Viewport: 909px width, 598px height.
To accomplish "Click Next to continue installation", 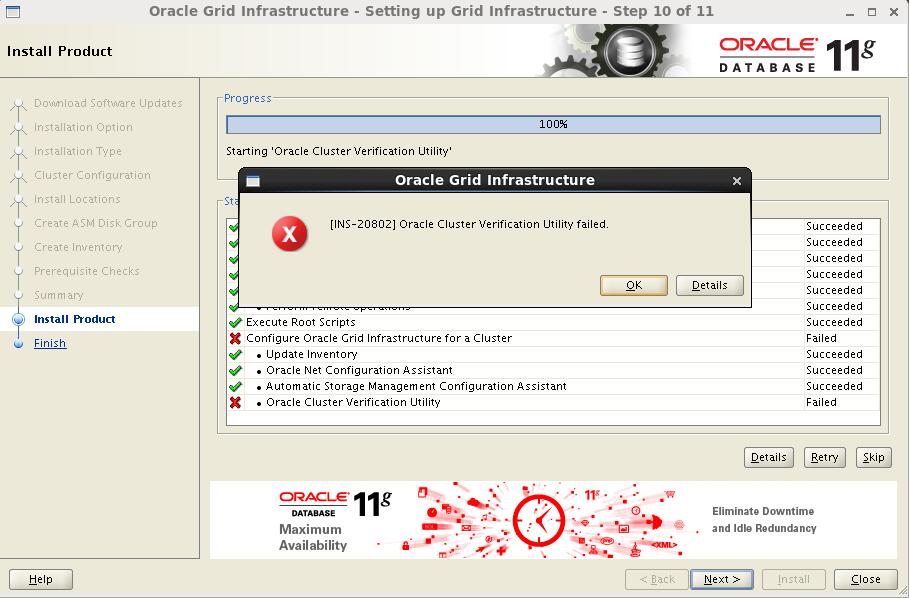I will tap(721, 579).
